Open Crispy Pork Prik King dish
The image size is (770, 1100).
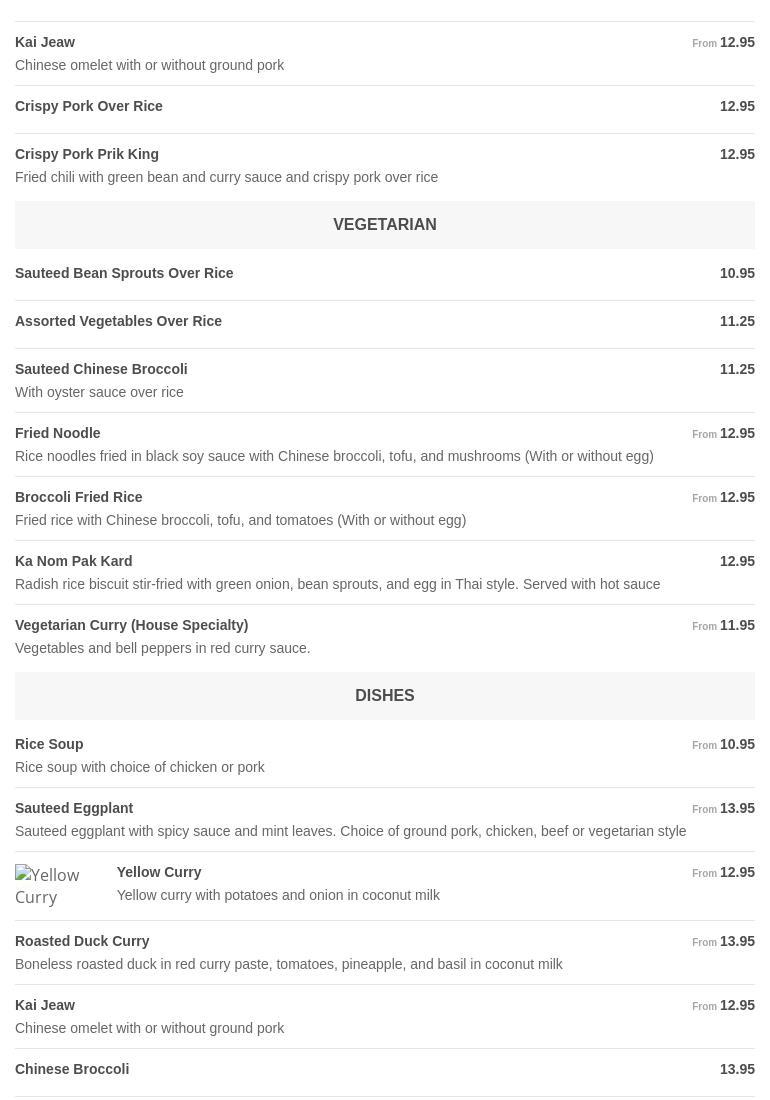[x=87, y=154]
